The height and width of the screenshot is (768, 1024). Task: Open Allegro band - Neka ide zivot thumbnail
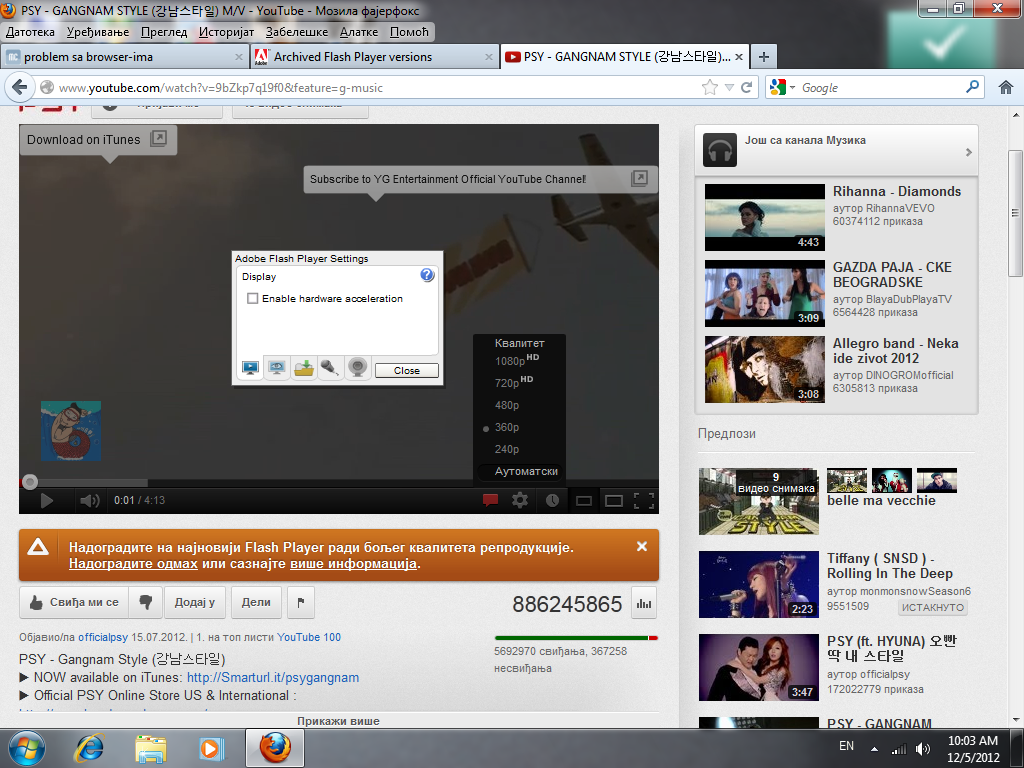click(765, 370)
